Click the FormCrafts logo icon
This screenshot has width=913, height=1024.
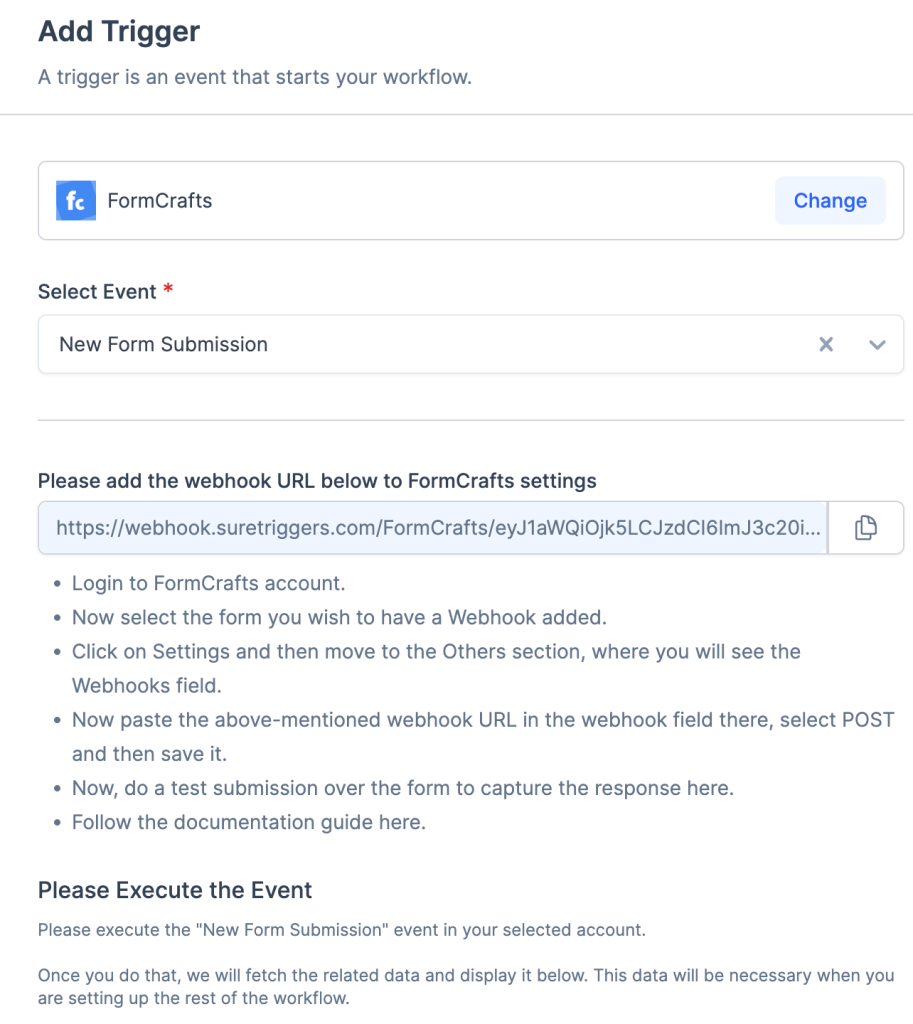coord(76,200)
